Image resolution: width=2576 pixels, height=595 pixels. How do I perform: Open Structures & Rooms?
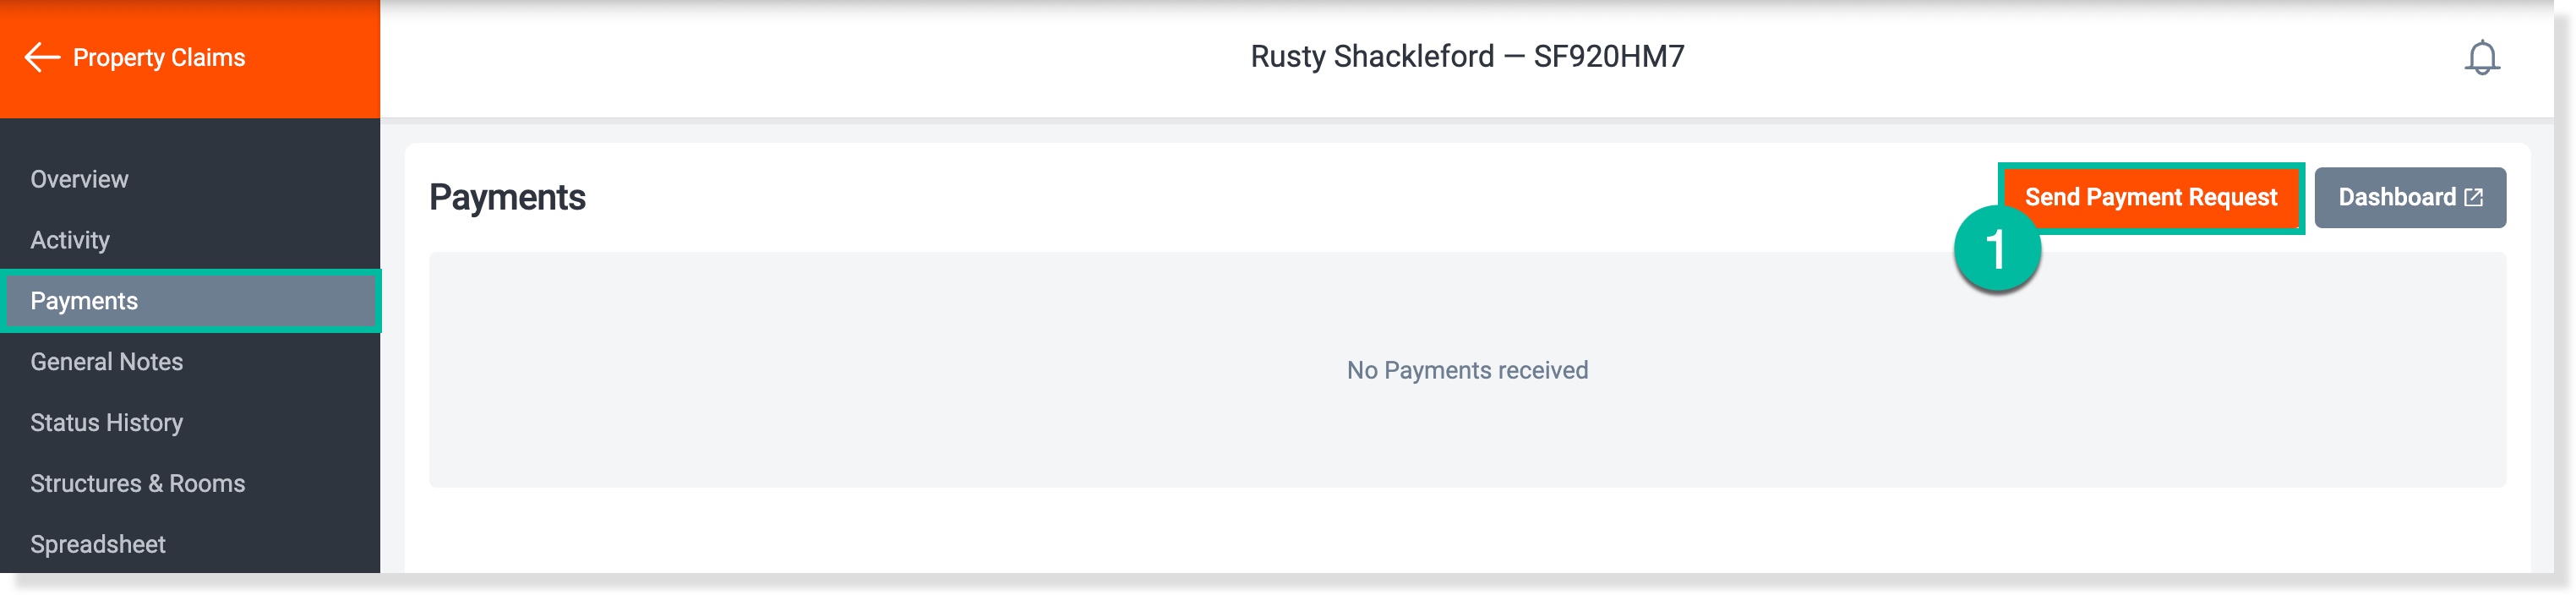pos(139,483)
